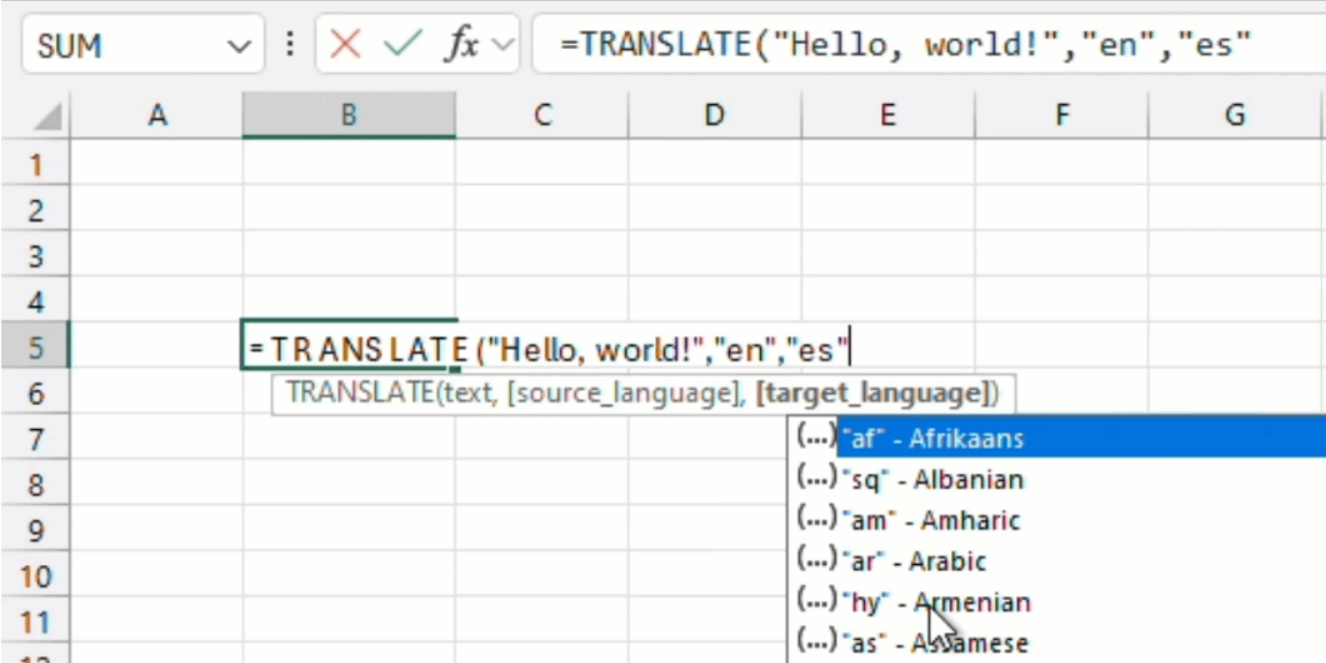Open the Name Box dropdown arrow
This screenshot has width=1326, height=663.
click(238, 44)
